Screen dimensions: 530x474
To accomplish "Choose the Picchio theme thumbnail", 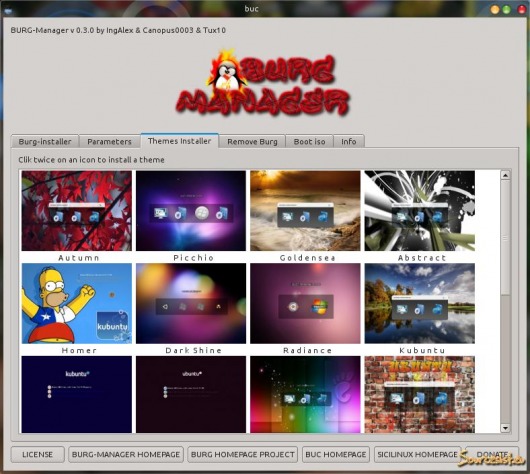I will pos(191,211).
